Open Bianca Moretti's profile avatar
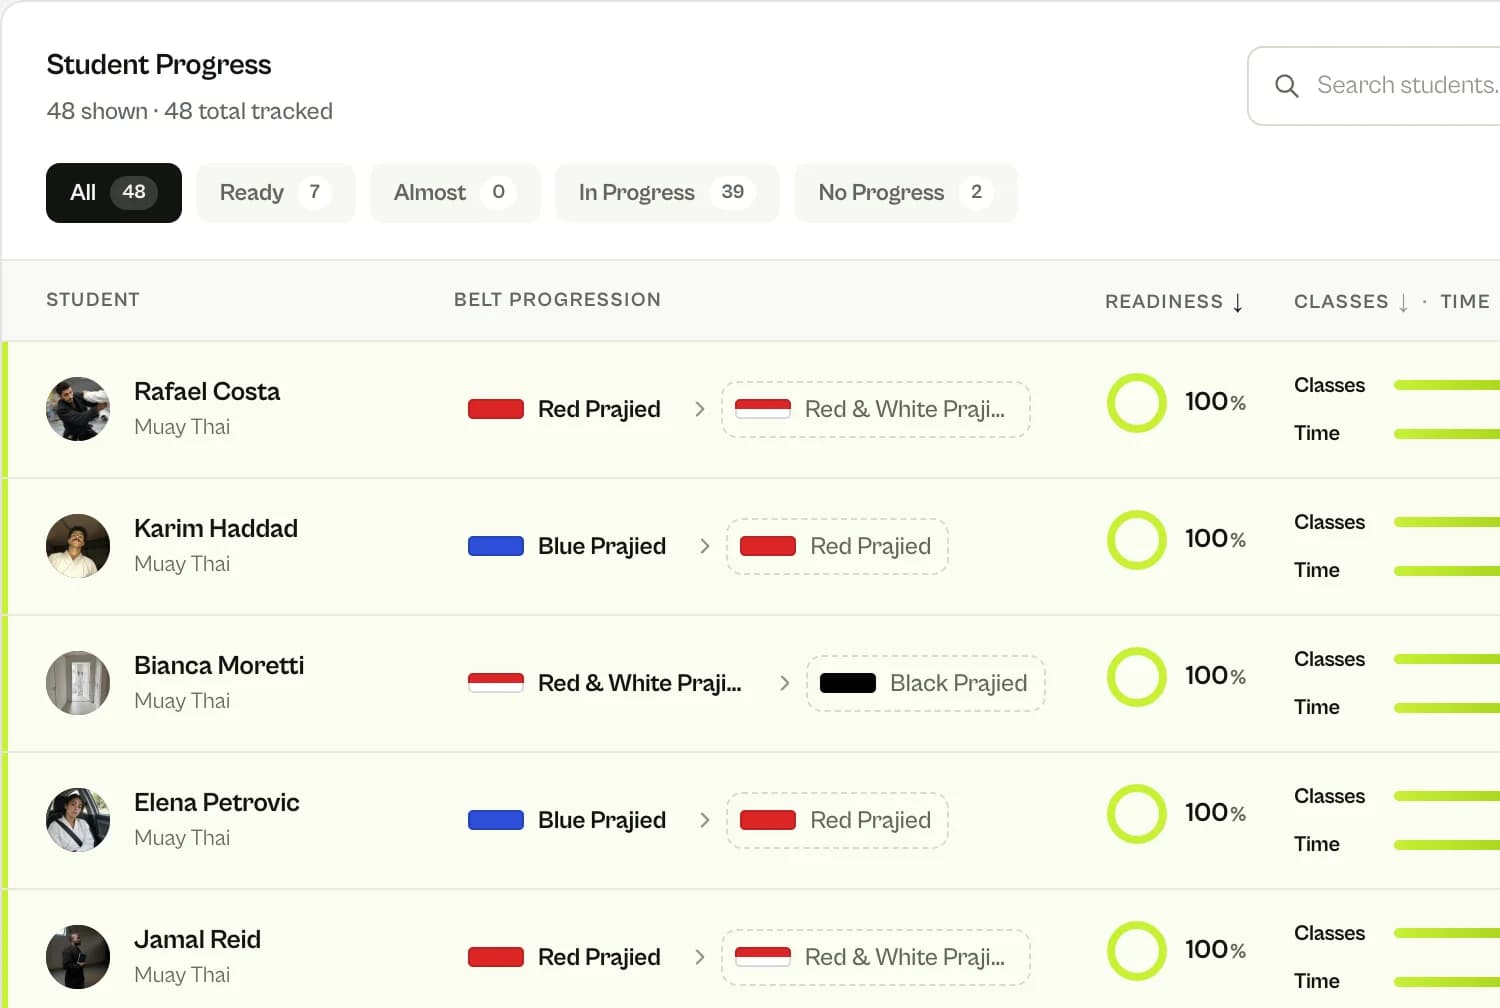The image size is (1500, 1008). 78,683
